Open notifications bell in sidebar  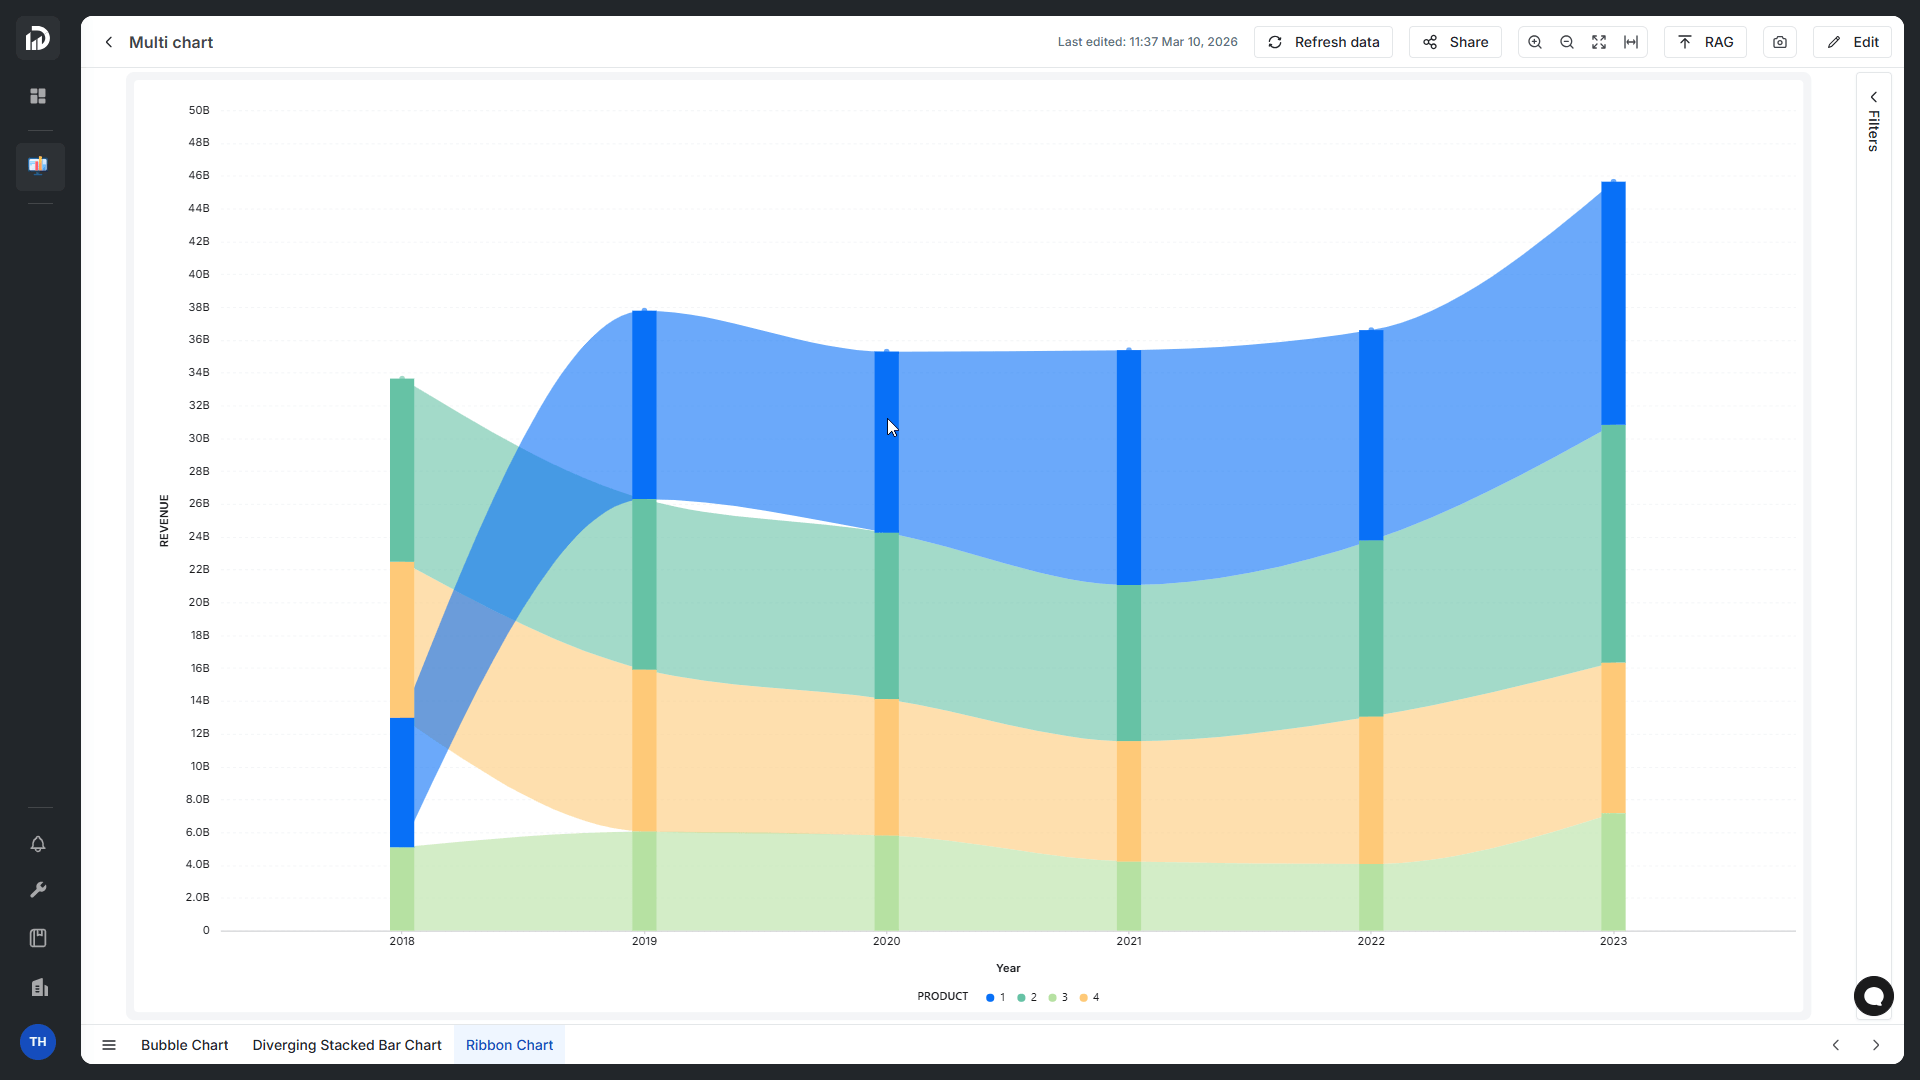coord(38,844)
